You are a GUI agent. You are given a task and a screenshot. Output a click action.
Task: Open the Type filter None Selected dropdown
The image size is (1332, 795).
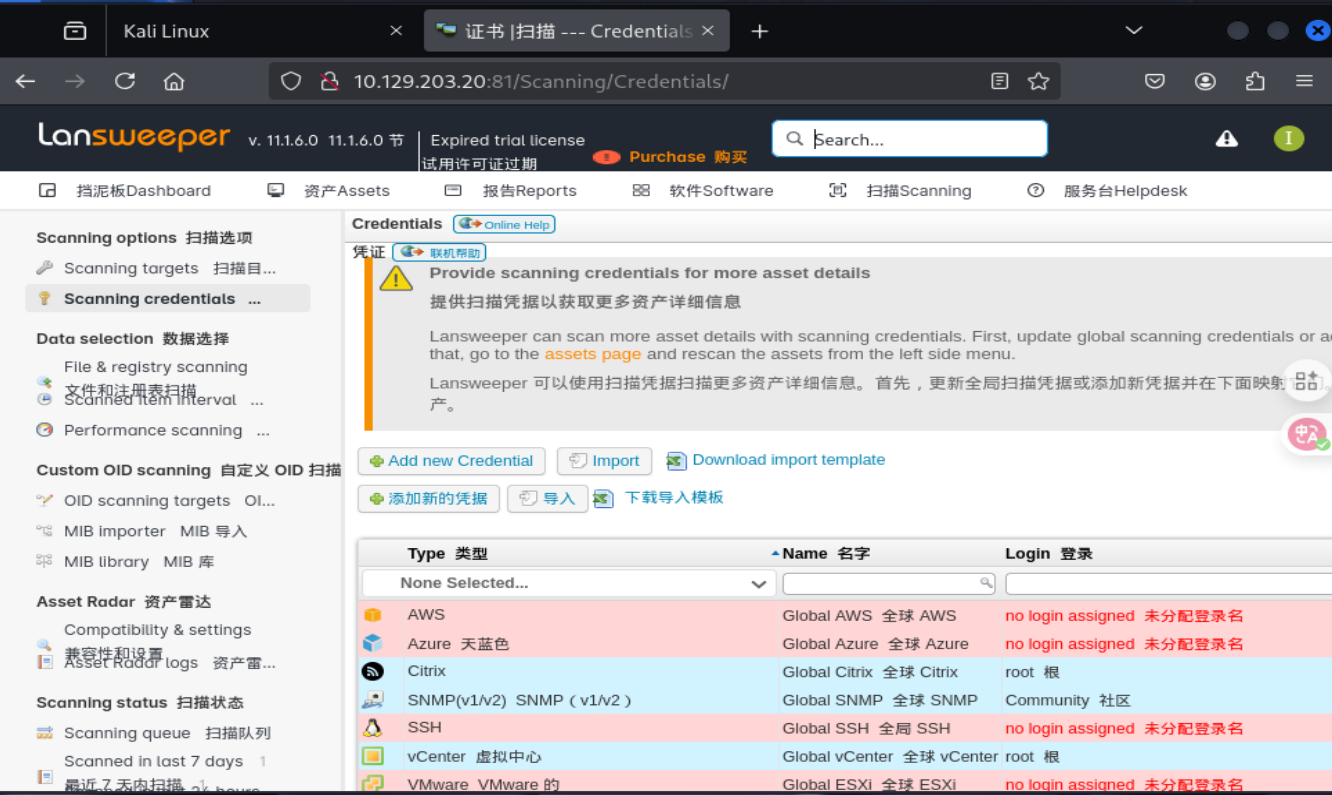coord(569,583)
